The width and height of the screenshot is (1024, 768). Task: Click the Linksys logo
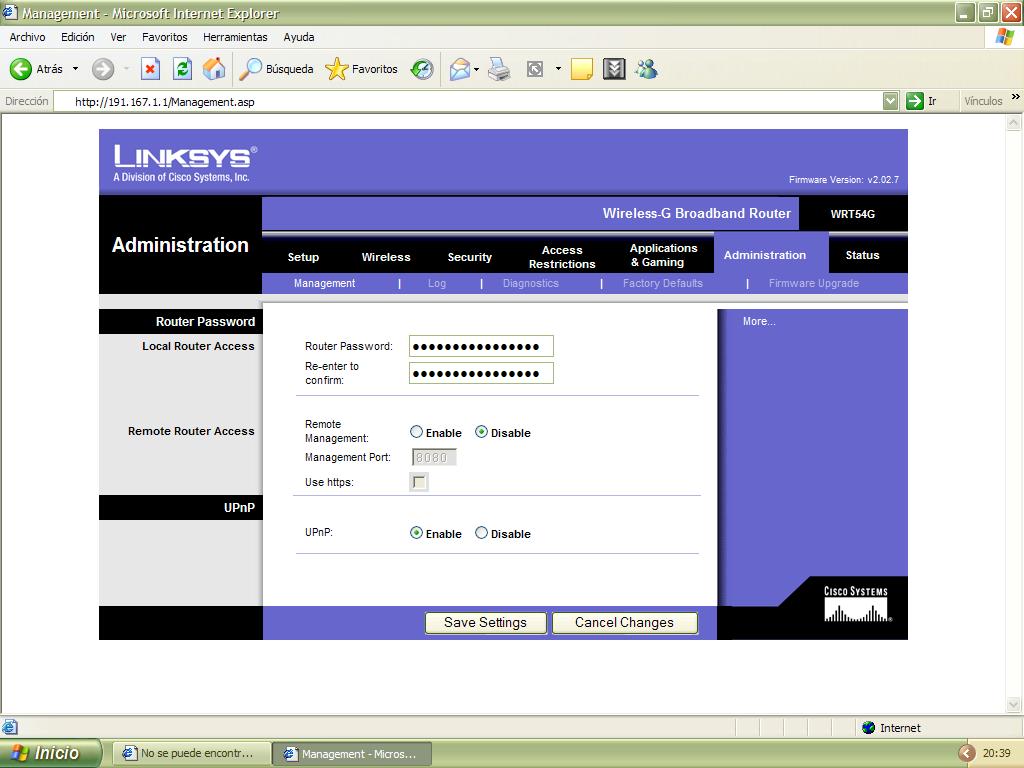pyautogui.click(x=185, y=163)
